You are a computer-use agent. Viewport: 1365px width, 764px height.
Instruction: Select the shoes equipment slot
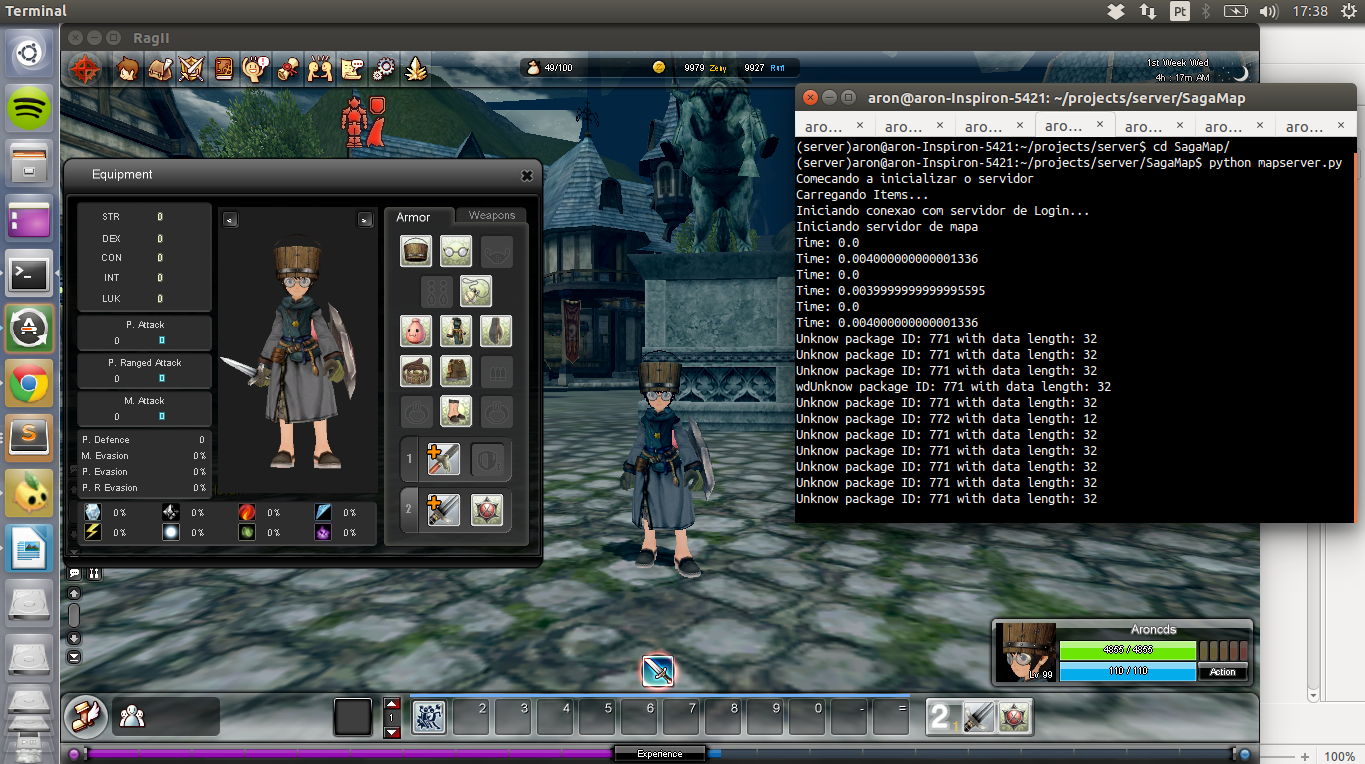click(x=456, y=411)
